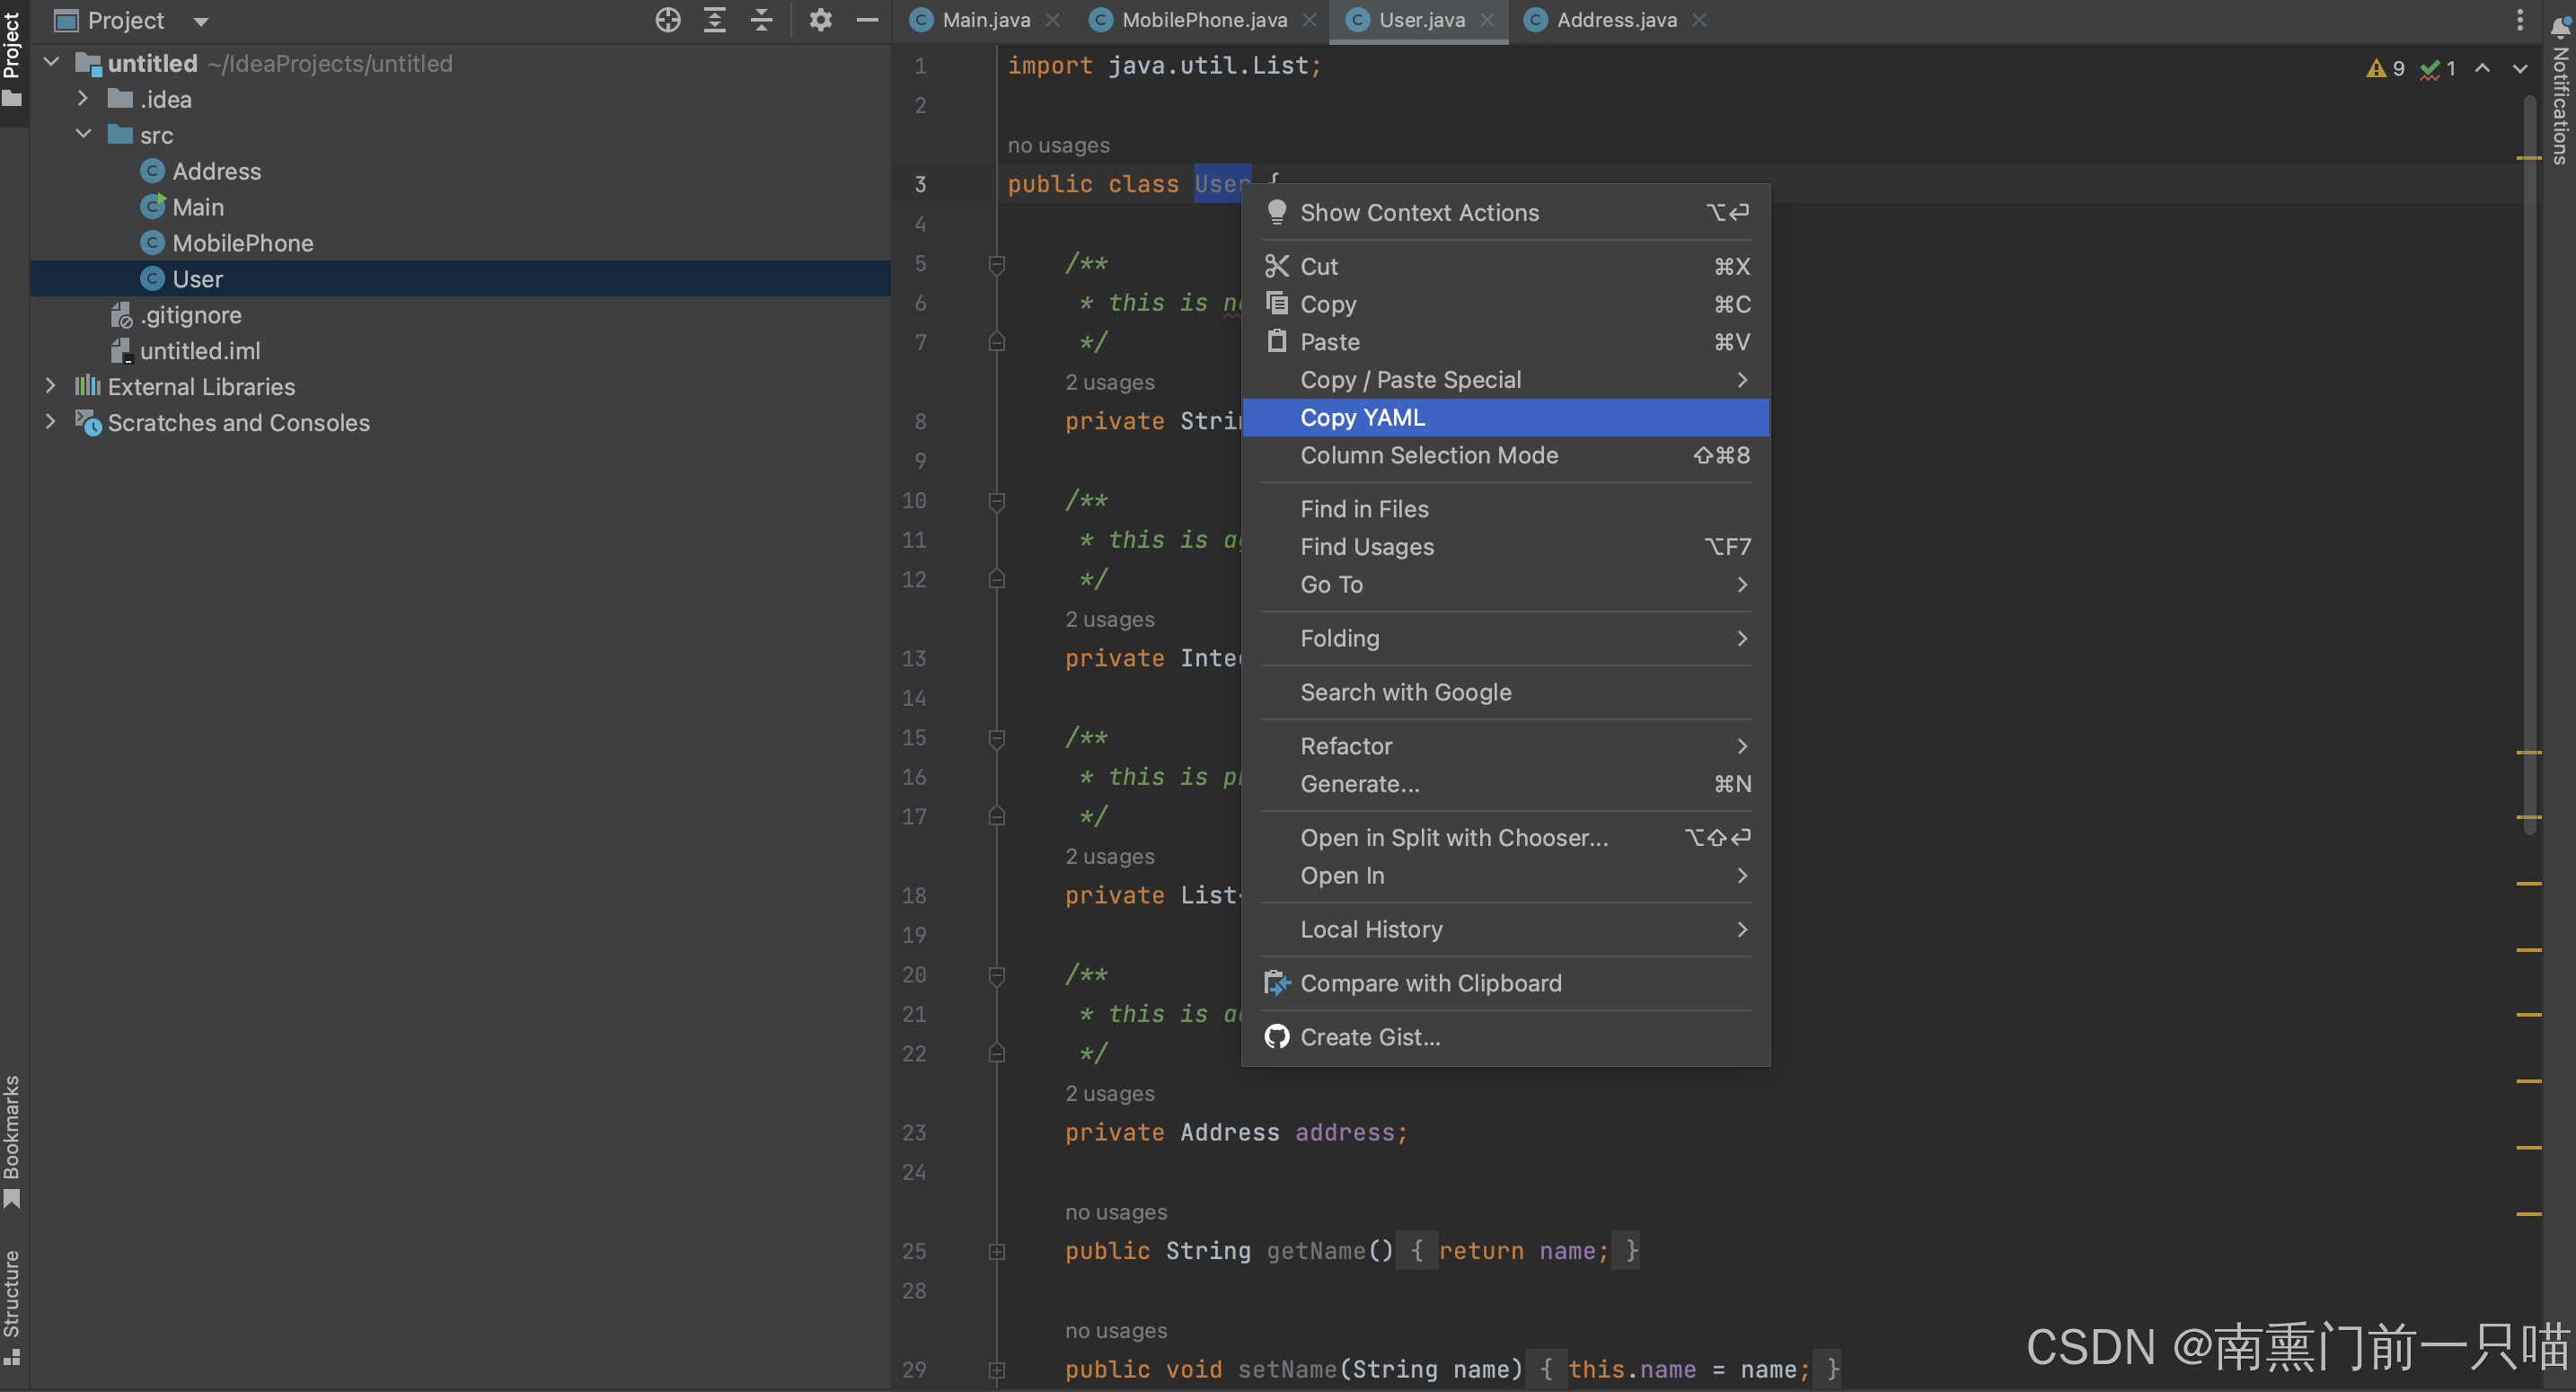Image resolution: width=2576 pixels, height=1392 pixels.
Task: Click Search with Google
Action: (x=1505, y=692)
